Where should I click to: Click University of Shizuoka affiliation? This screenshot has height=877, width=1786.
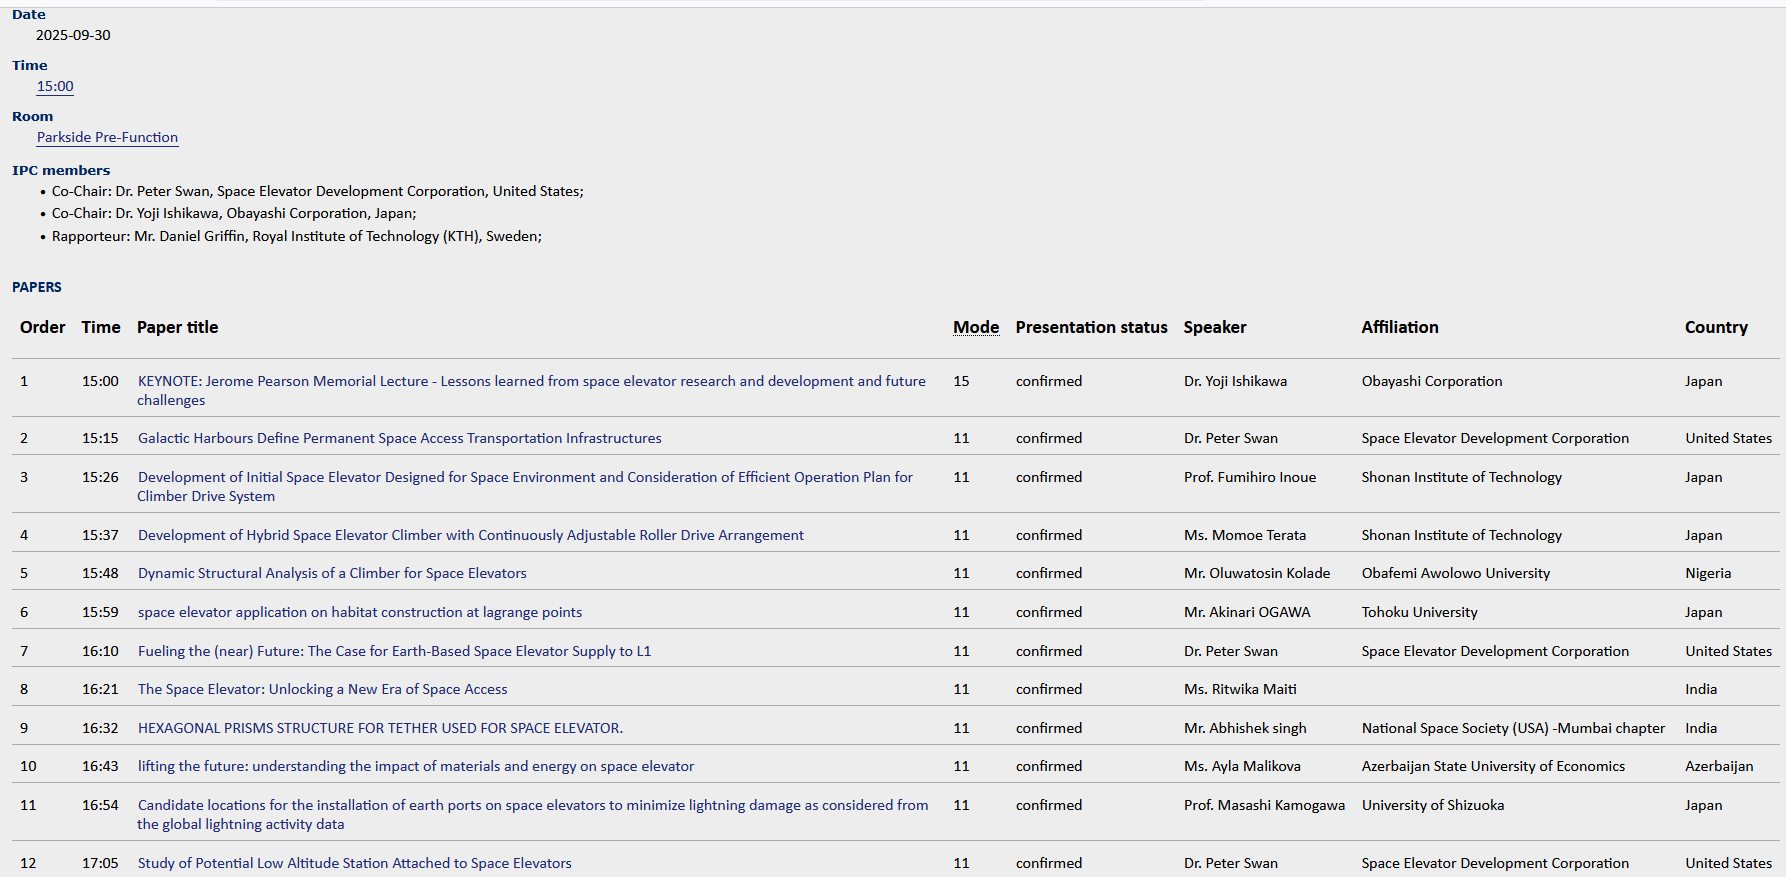click(x=1433, y=805)
